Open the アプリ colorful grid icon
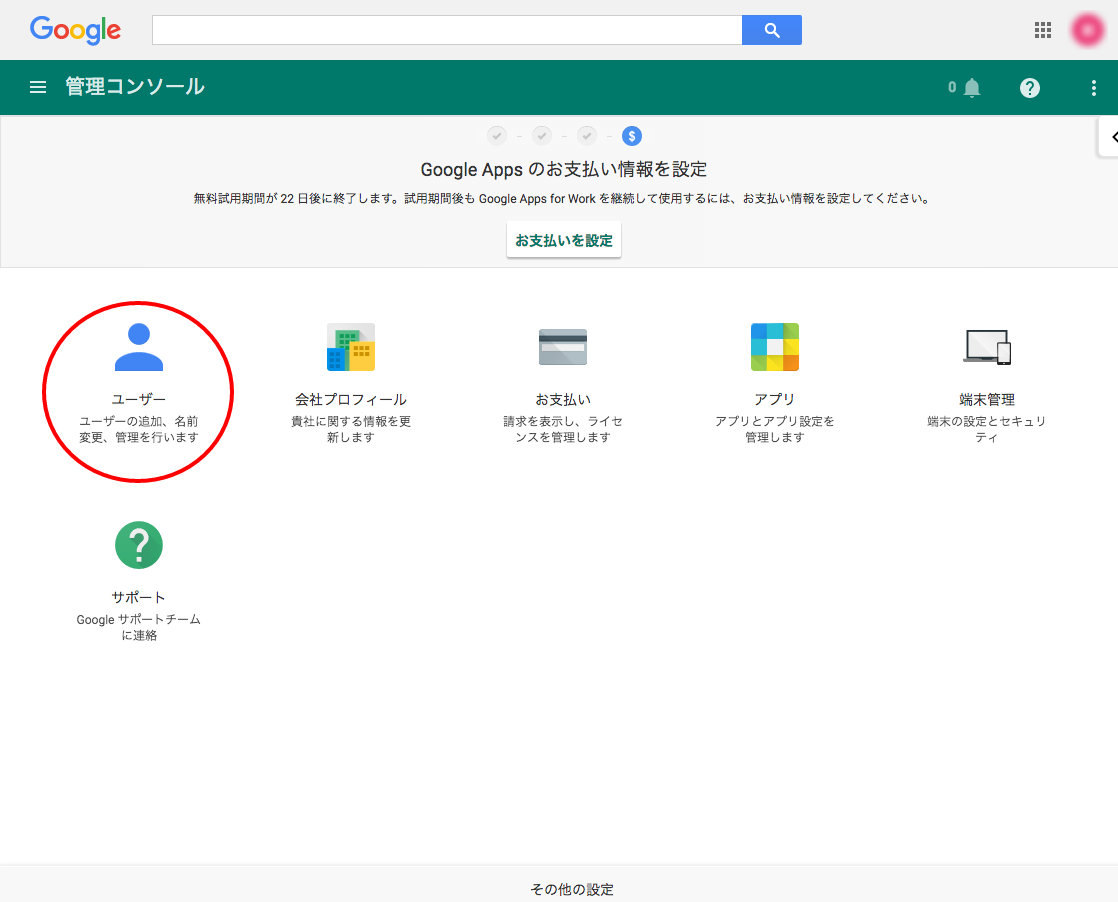Image resolution: width=1118 pixels, height=902 pixels. 775,347
